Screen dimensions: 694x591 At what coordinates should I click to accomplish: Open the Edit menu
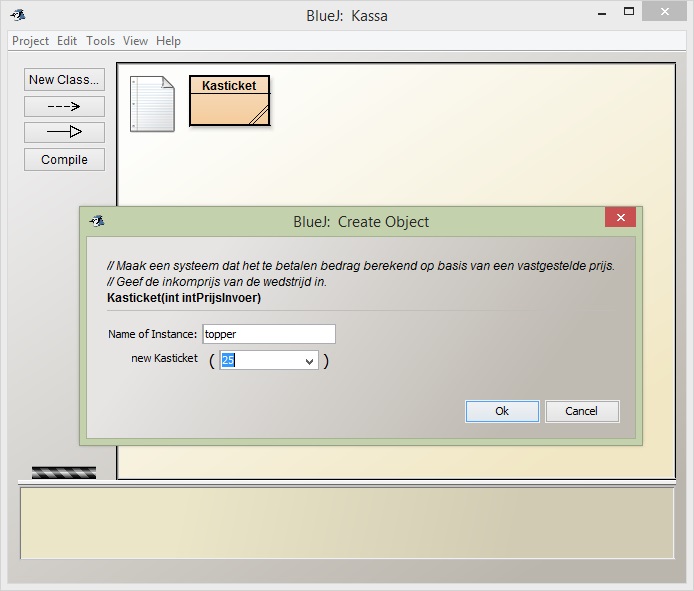click(x=67, y=41)
